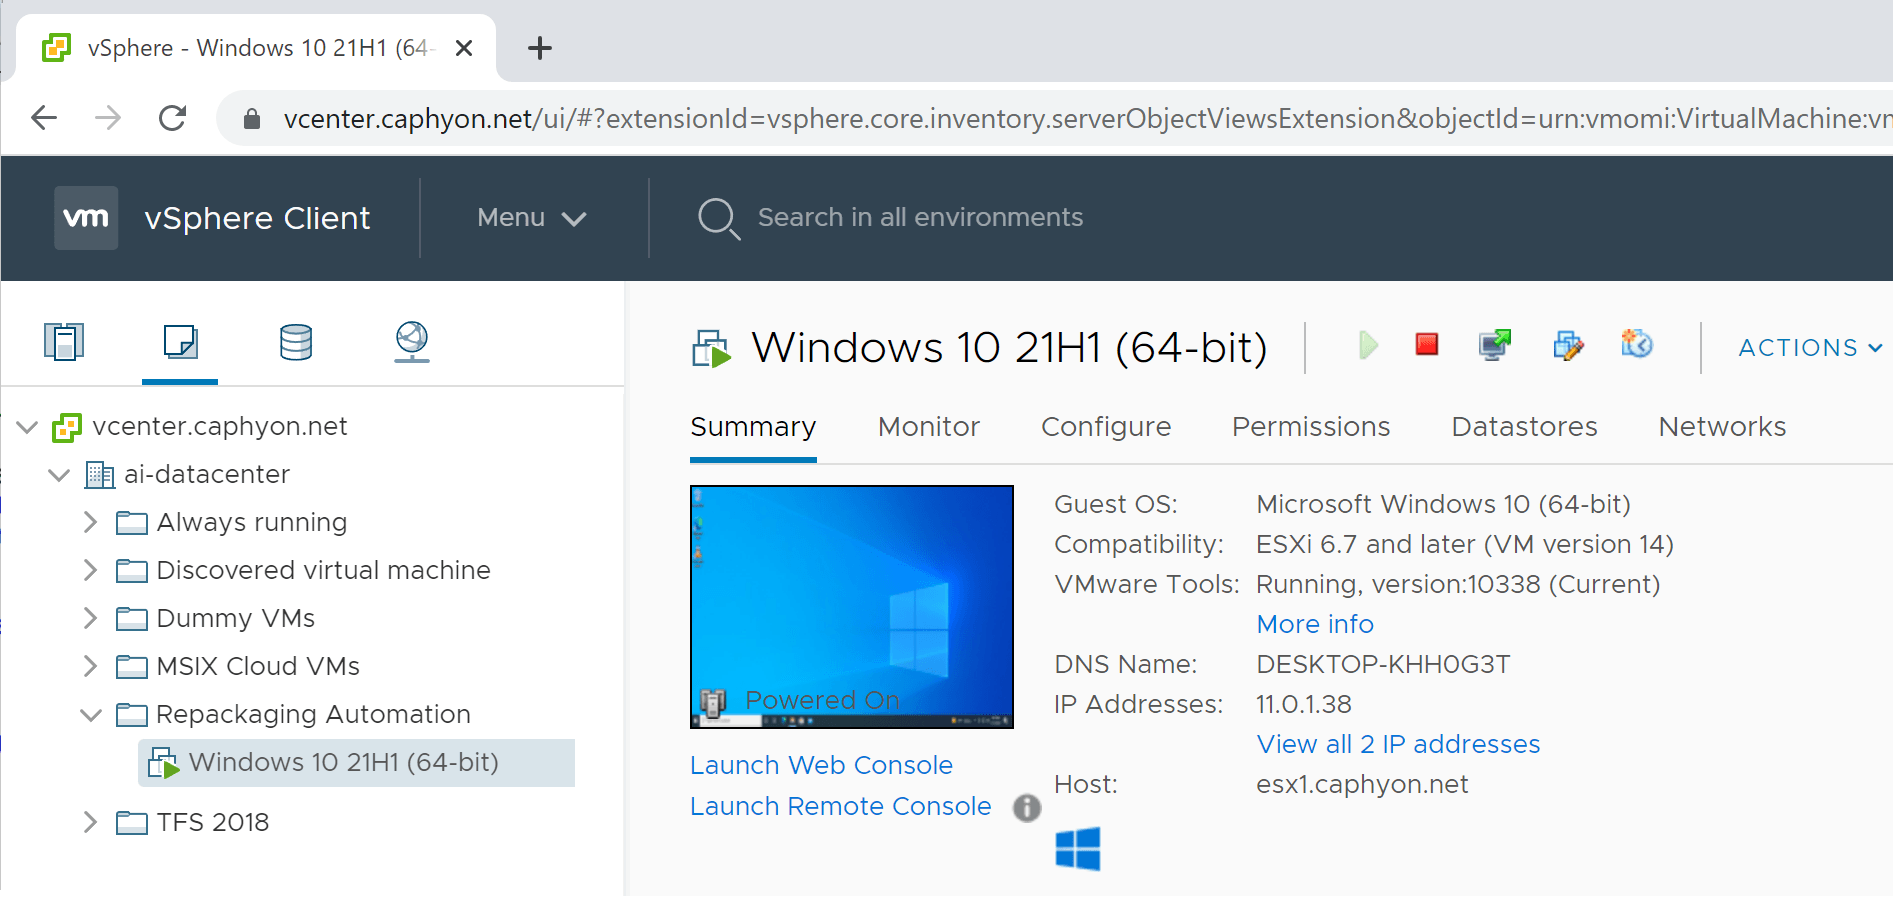
Task: Click the browser back arrow
Action: coord(44,118)
